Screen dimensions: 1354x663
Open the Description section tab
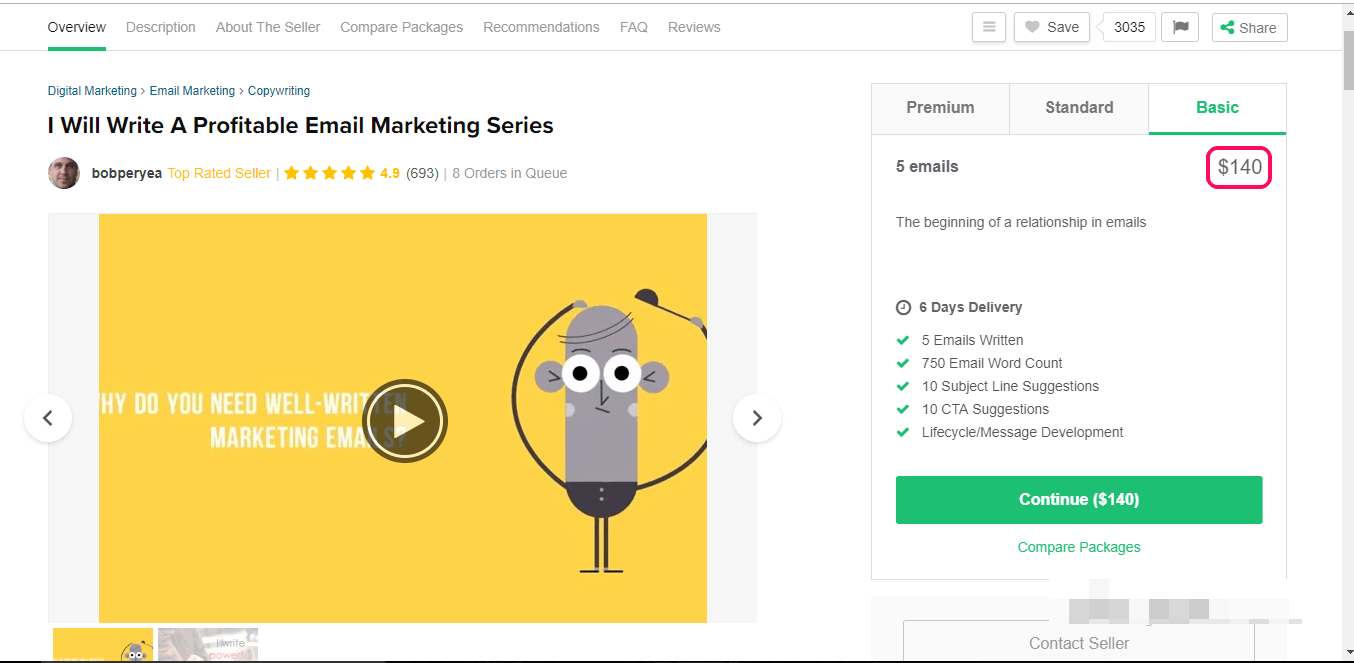pos(161,27)
